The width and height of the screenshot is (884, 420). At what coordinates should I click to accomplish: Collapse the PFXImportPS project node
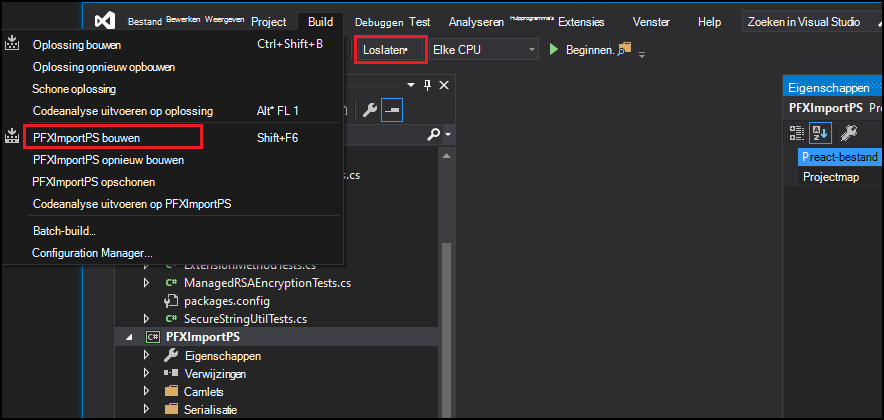(x=130, y=338)
